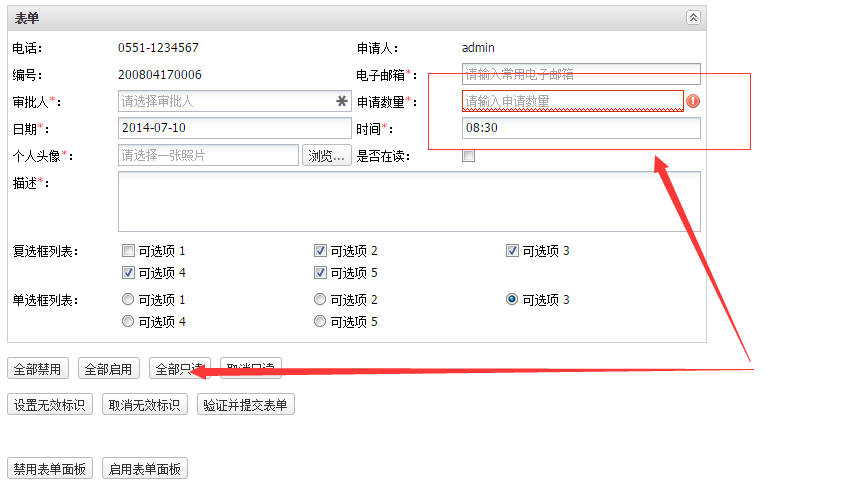
Task: Check 可选项 1 in the 复选框列表
Action: [128, 251]
